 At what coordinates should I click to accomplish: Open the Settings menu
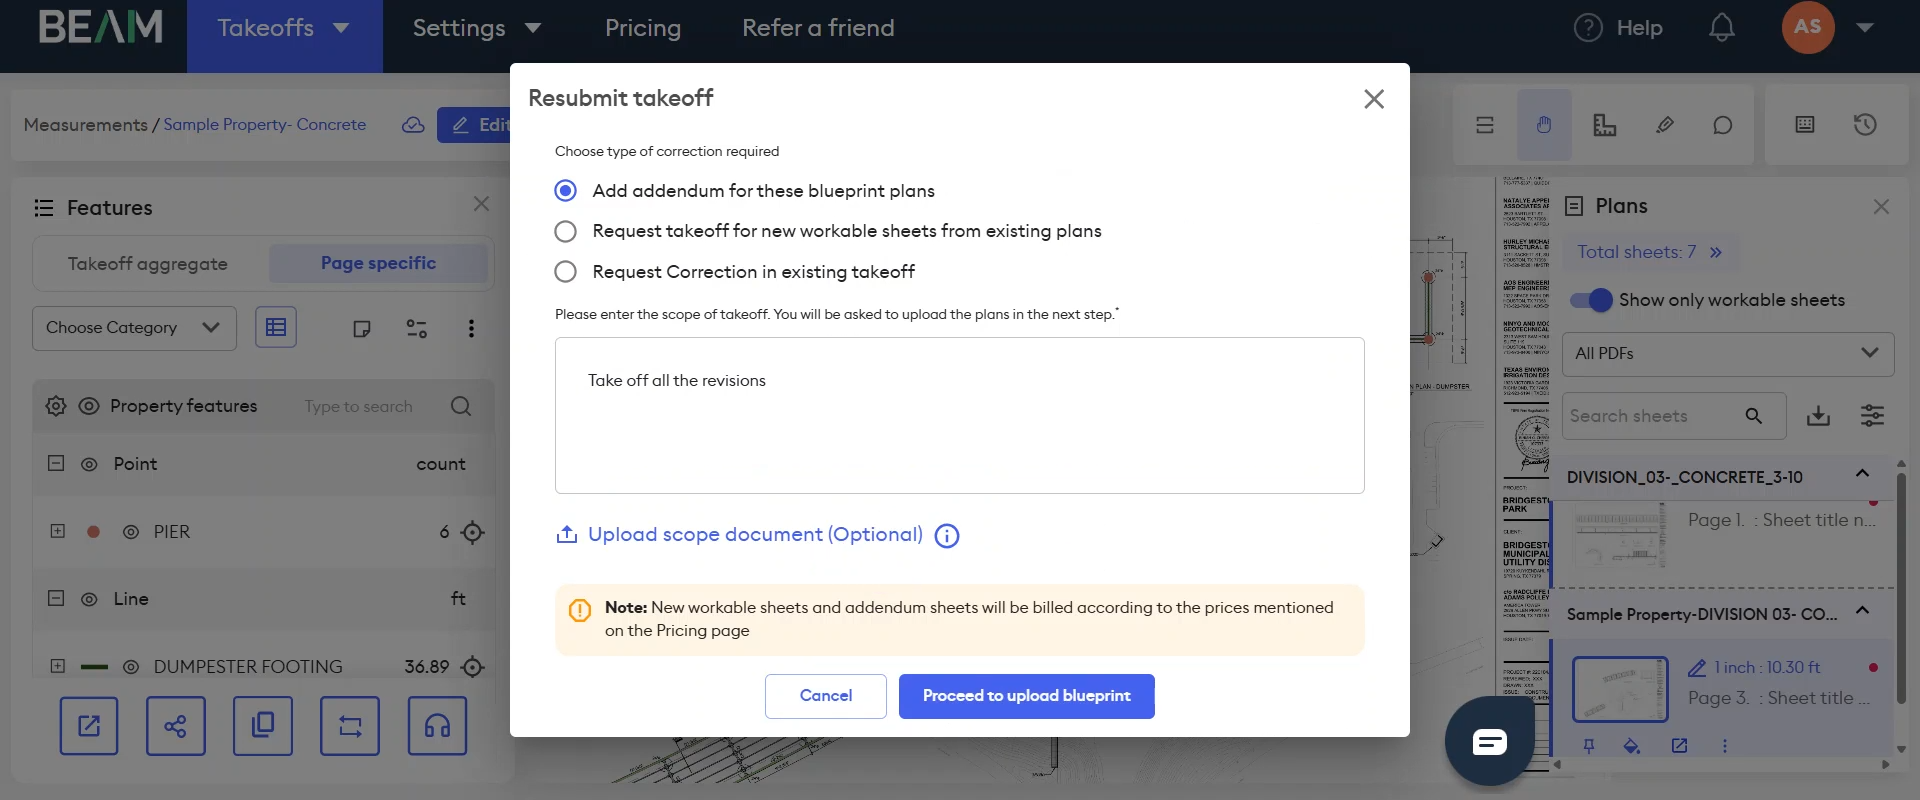tap(477, 28)
